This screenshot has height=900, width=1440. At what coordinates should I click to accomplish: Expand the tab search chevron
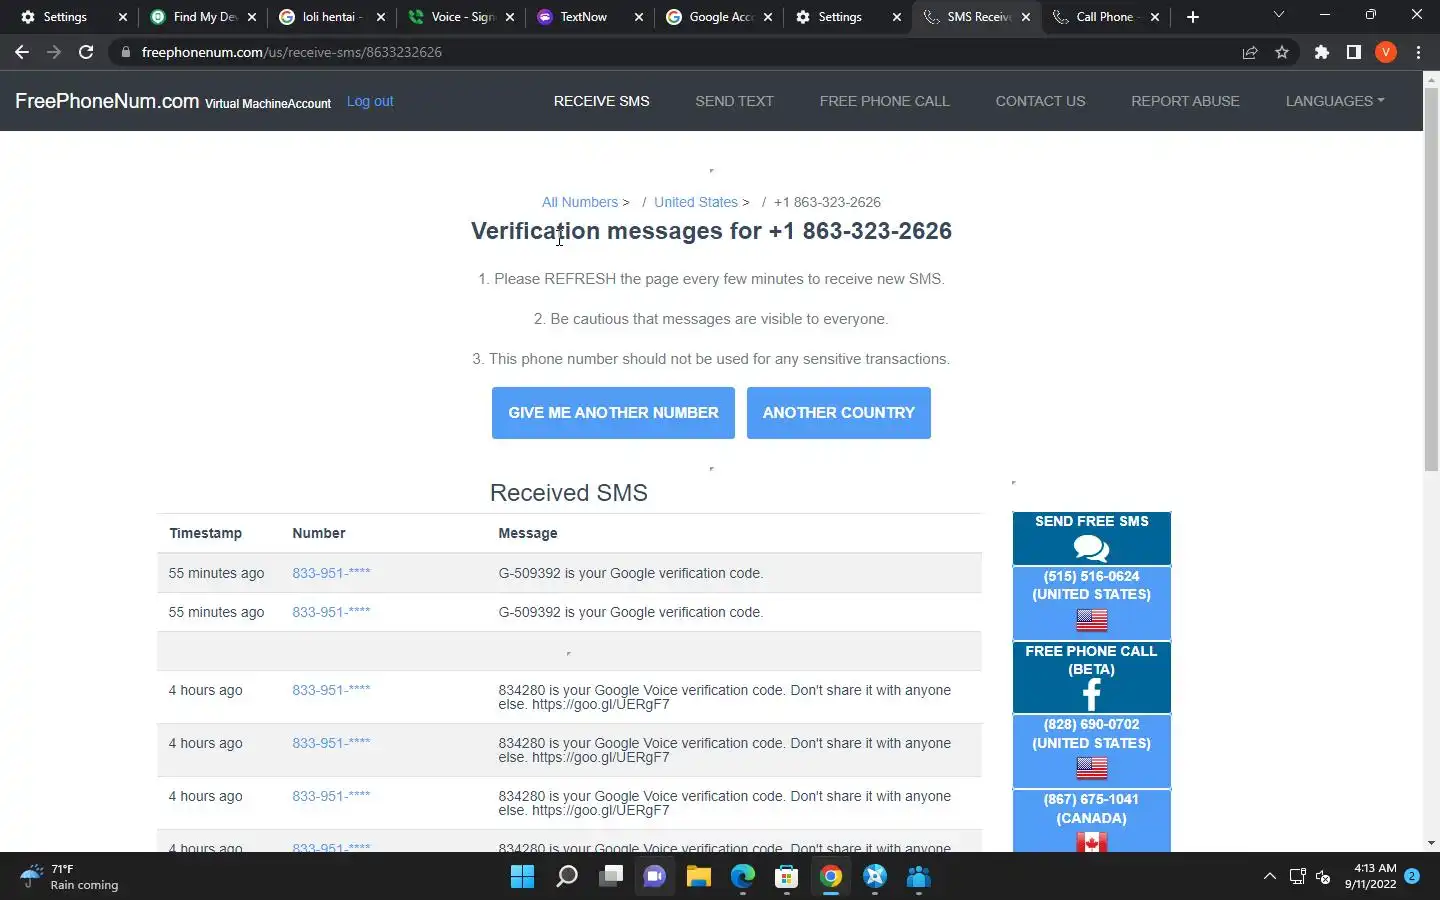tap(1278, 15)
